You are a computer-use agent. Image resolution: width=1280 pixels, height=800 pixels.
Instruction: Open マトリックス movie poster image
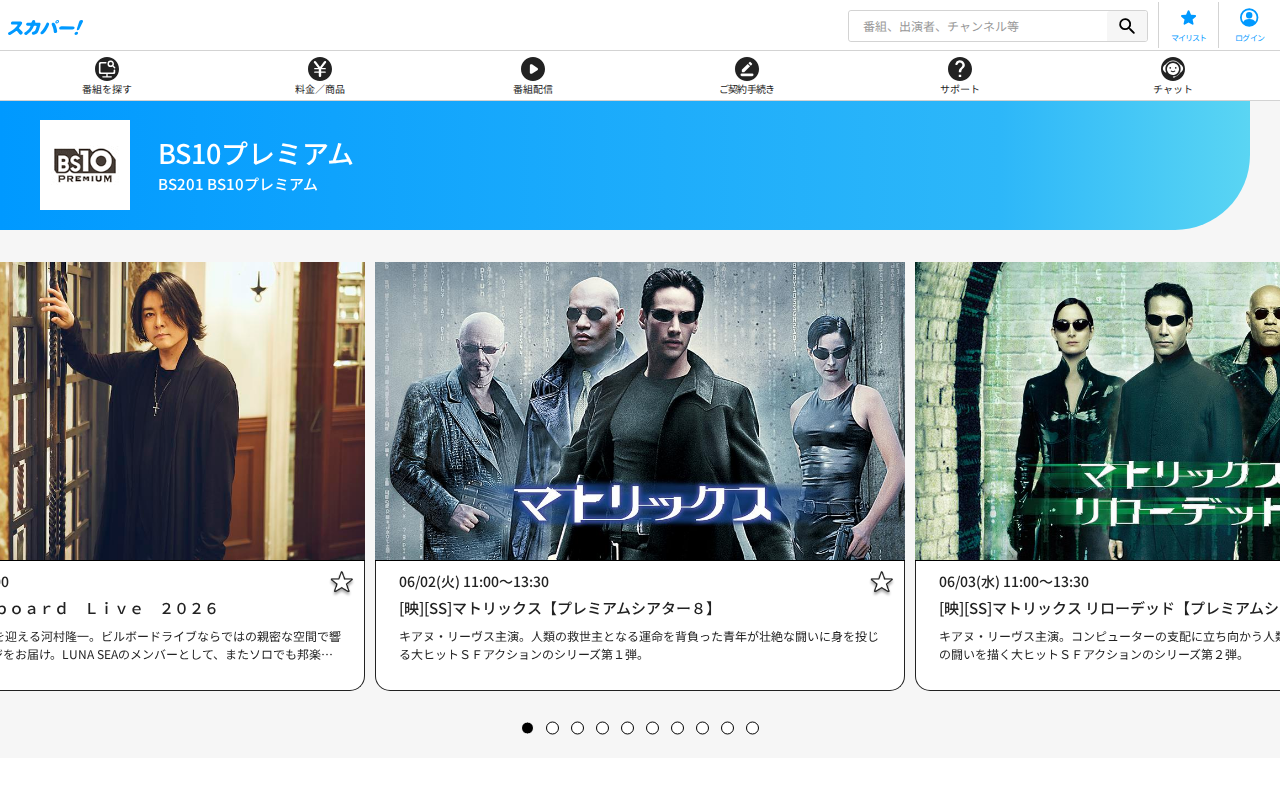(640, 411)
